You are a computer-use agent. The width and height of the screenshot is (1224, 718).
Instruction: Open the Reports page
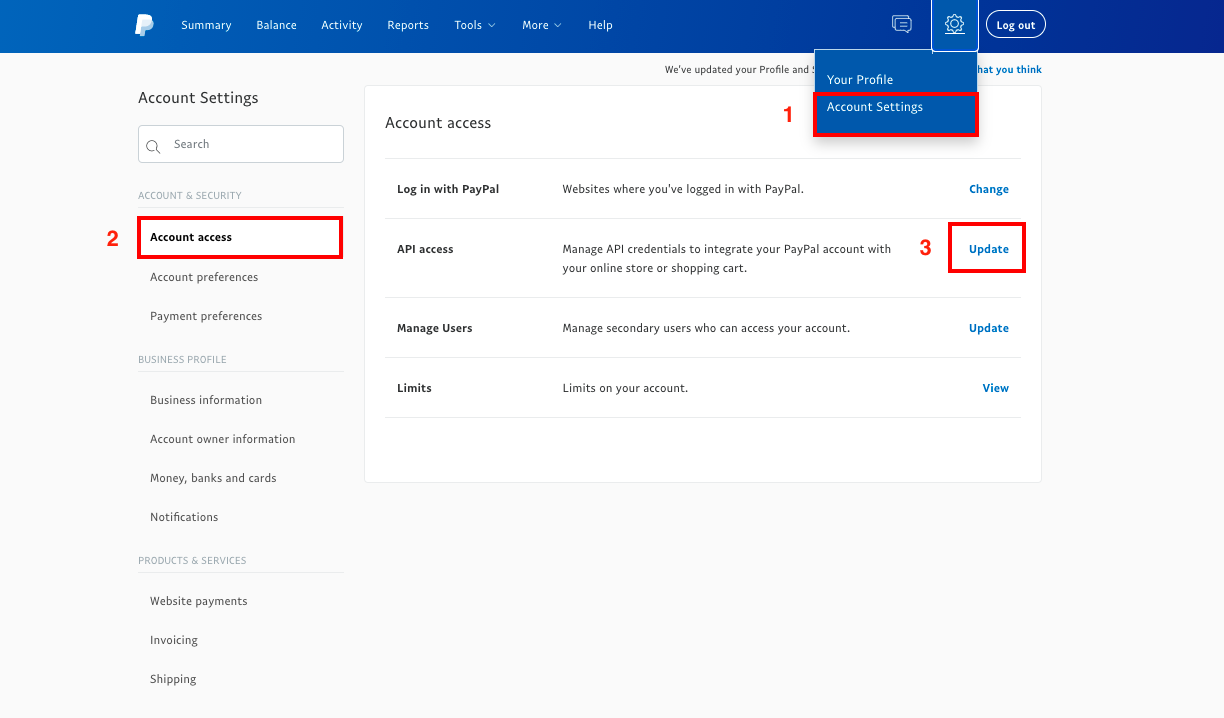tap(408, 25)
